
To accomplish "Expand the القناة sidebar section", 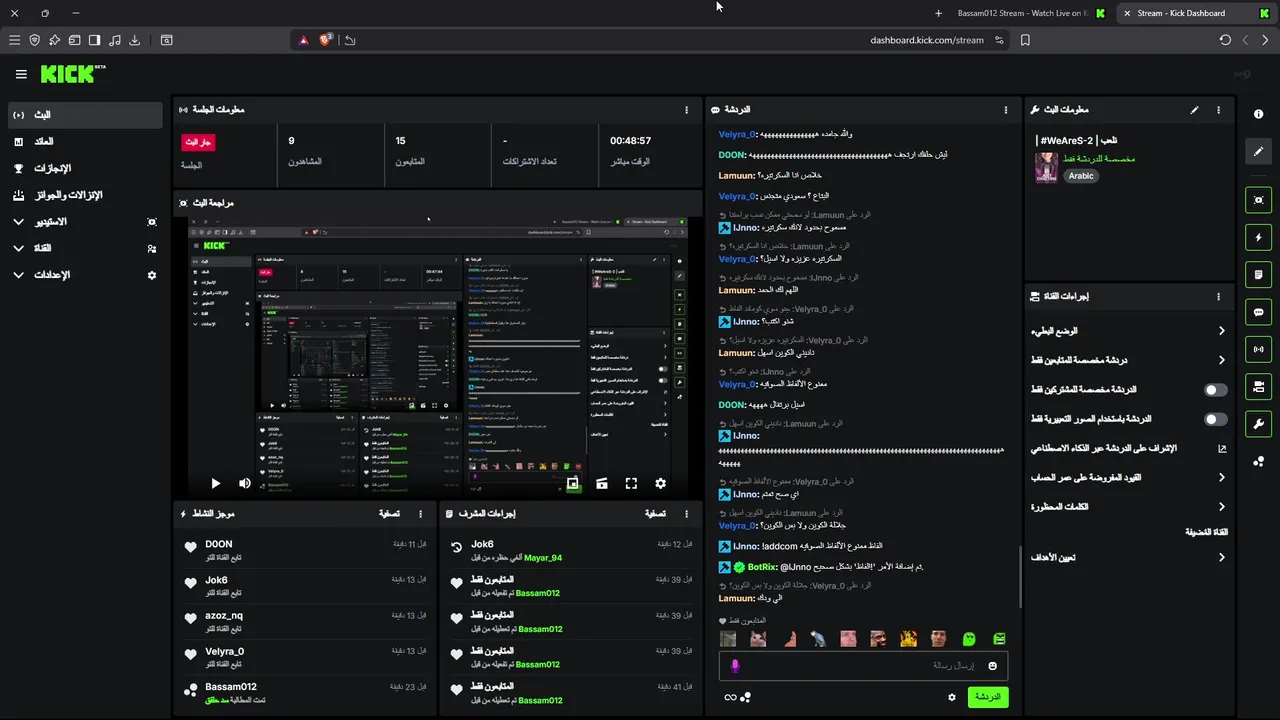I will 84,248.
